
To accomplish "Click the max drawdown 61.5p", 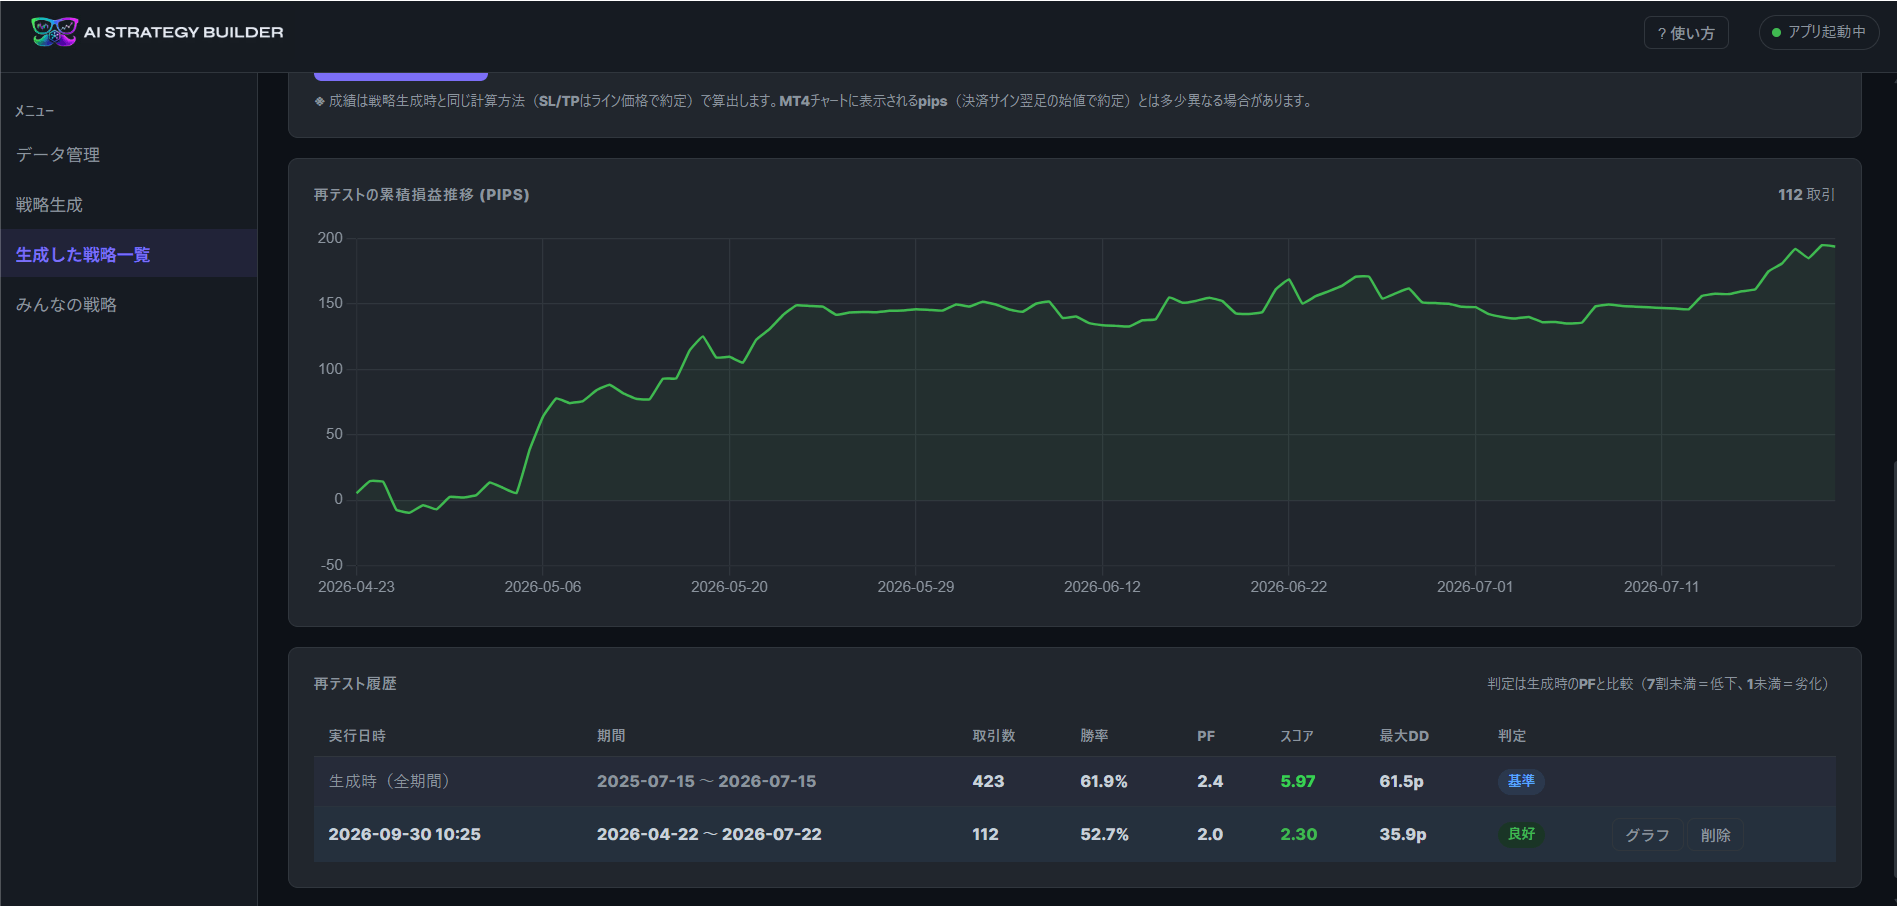I will [x=1401, y=781].
